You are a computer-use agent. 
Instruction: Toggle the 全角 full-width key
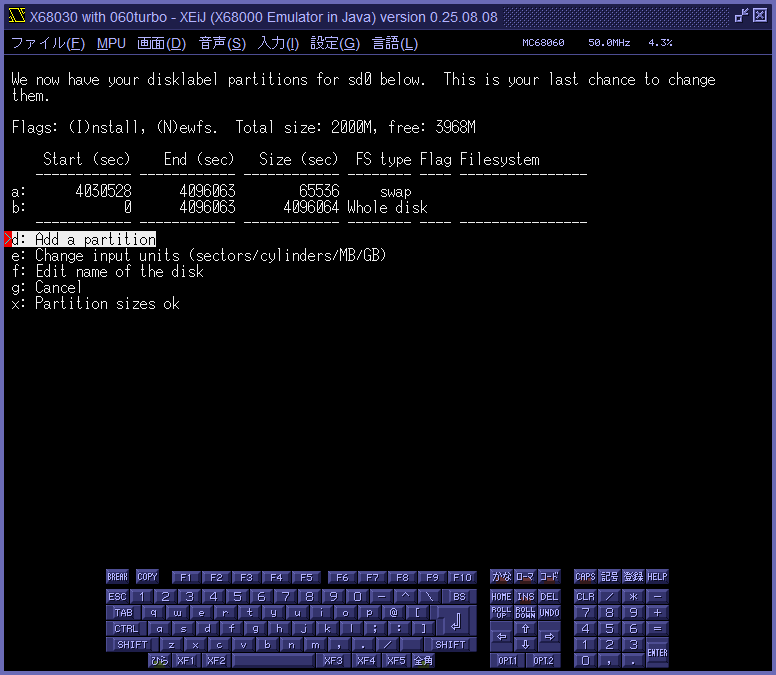pos(423,660)
